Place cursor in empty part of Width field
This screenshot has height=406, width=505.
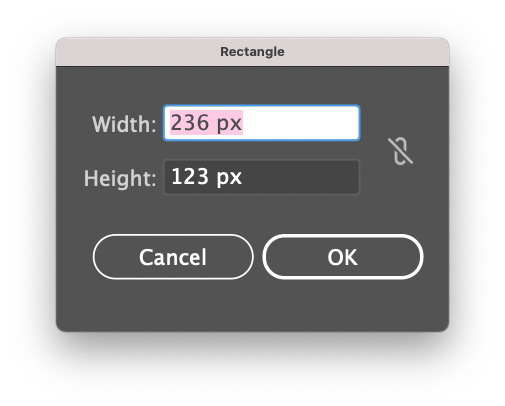[300, 123]
